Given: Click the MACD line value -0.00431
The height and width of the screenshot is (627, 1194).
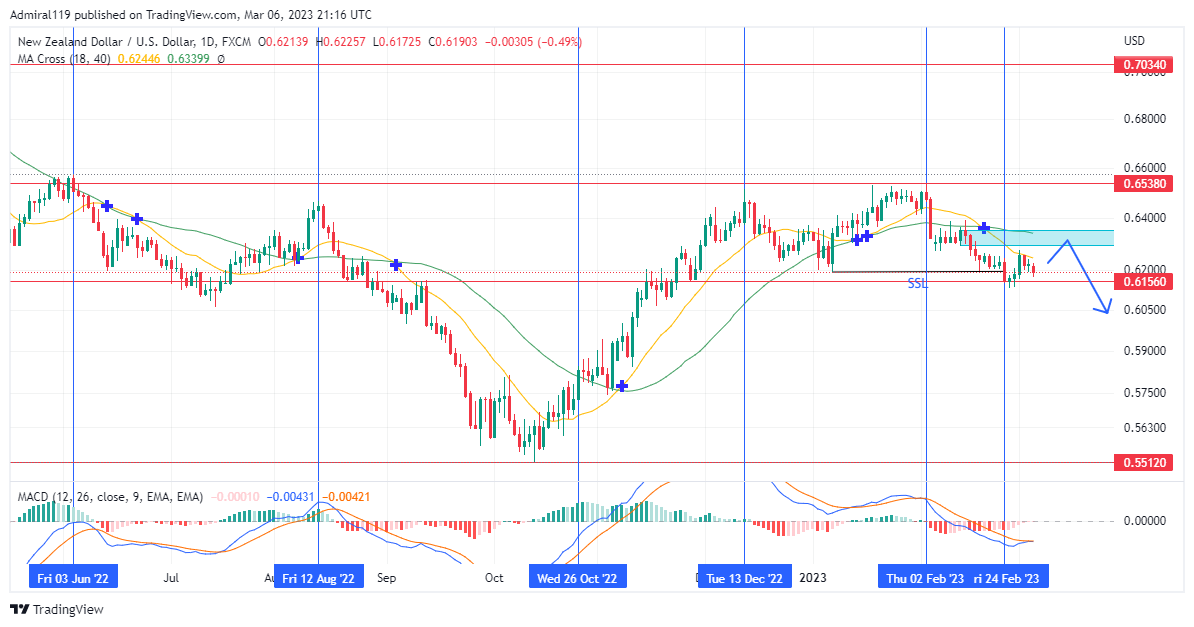Looking at the screenshot, I should point(290,497).
